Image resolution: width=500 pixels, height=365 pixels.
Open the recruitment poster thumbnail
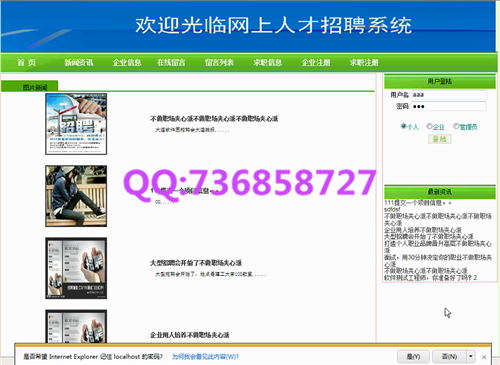click(76, 124)
